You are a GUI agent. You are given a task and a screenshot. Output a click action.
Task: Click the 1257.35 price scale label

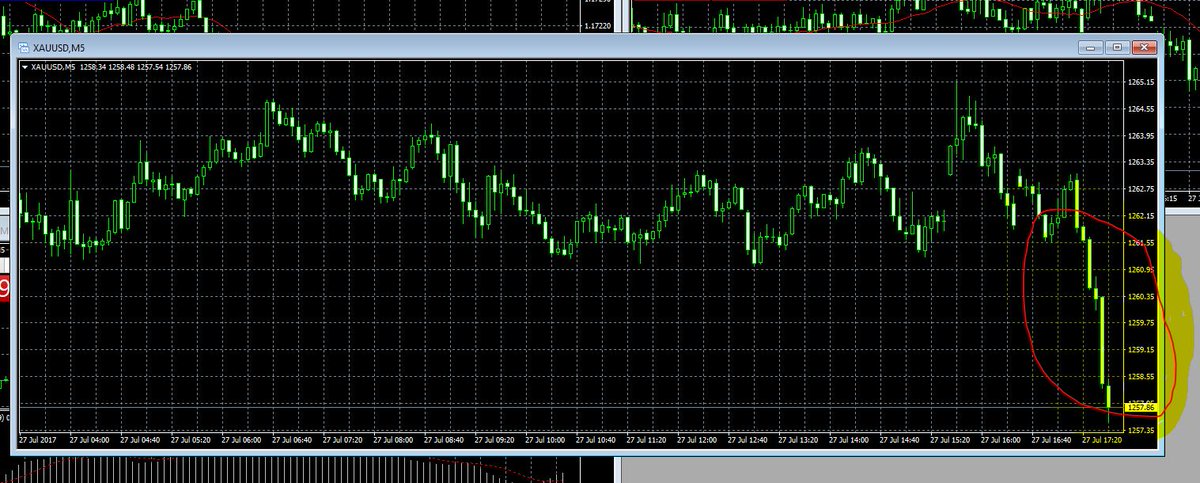click(1141, 431)
